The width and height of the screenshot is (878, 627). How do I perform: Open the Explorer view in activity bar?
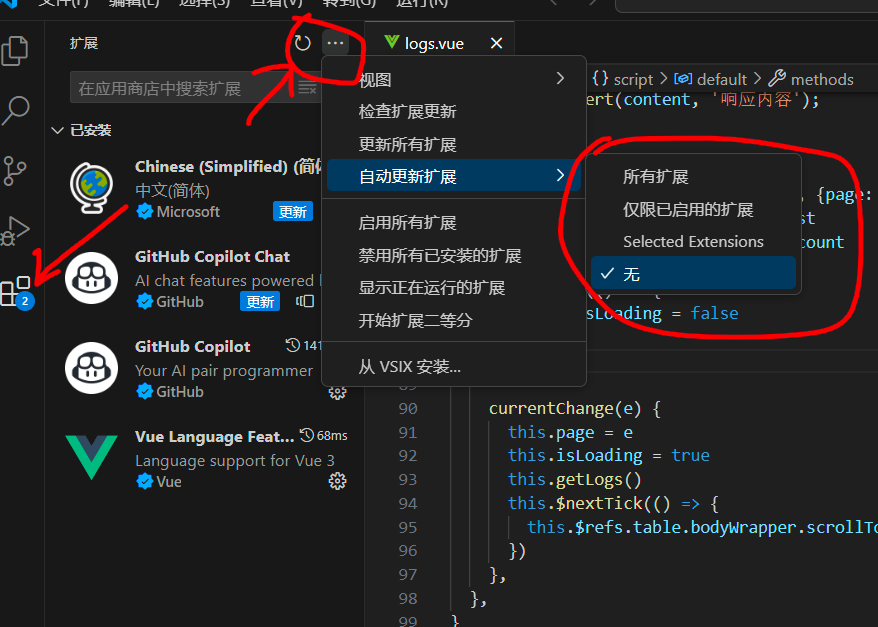tap(16, 50)
